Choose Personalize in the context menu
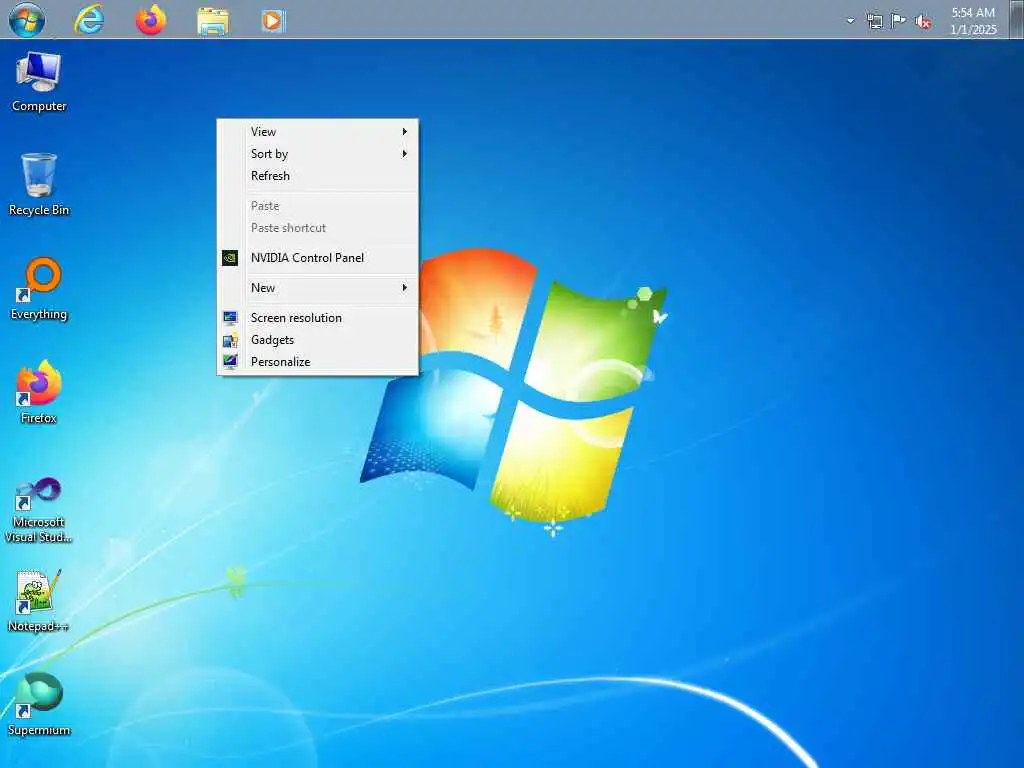The height and width of the screenshot is (768, 1024). point(317,362)
